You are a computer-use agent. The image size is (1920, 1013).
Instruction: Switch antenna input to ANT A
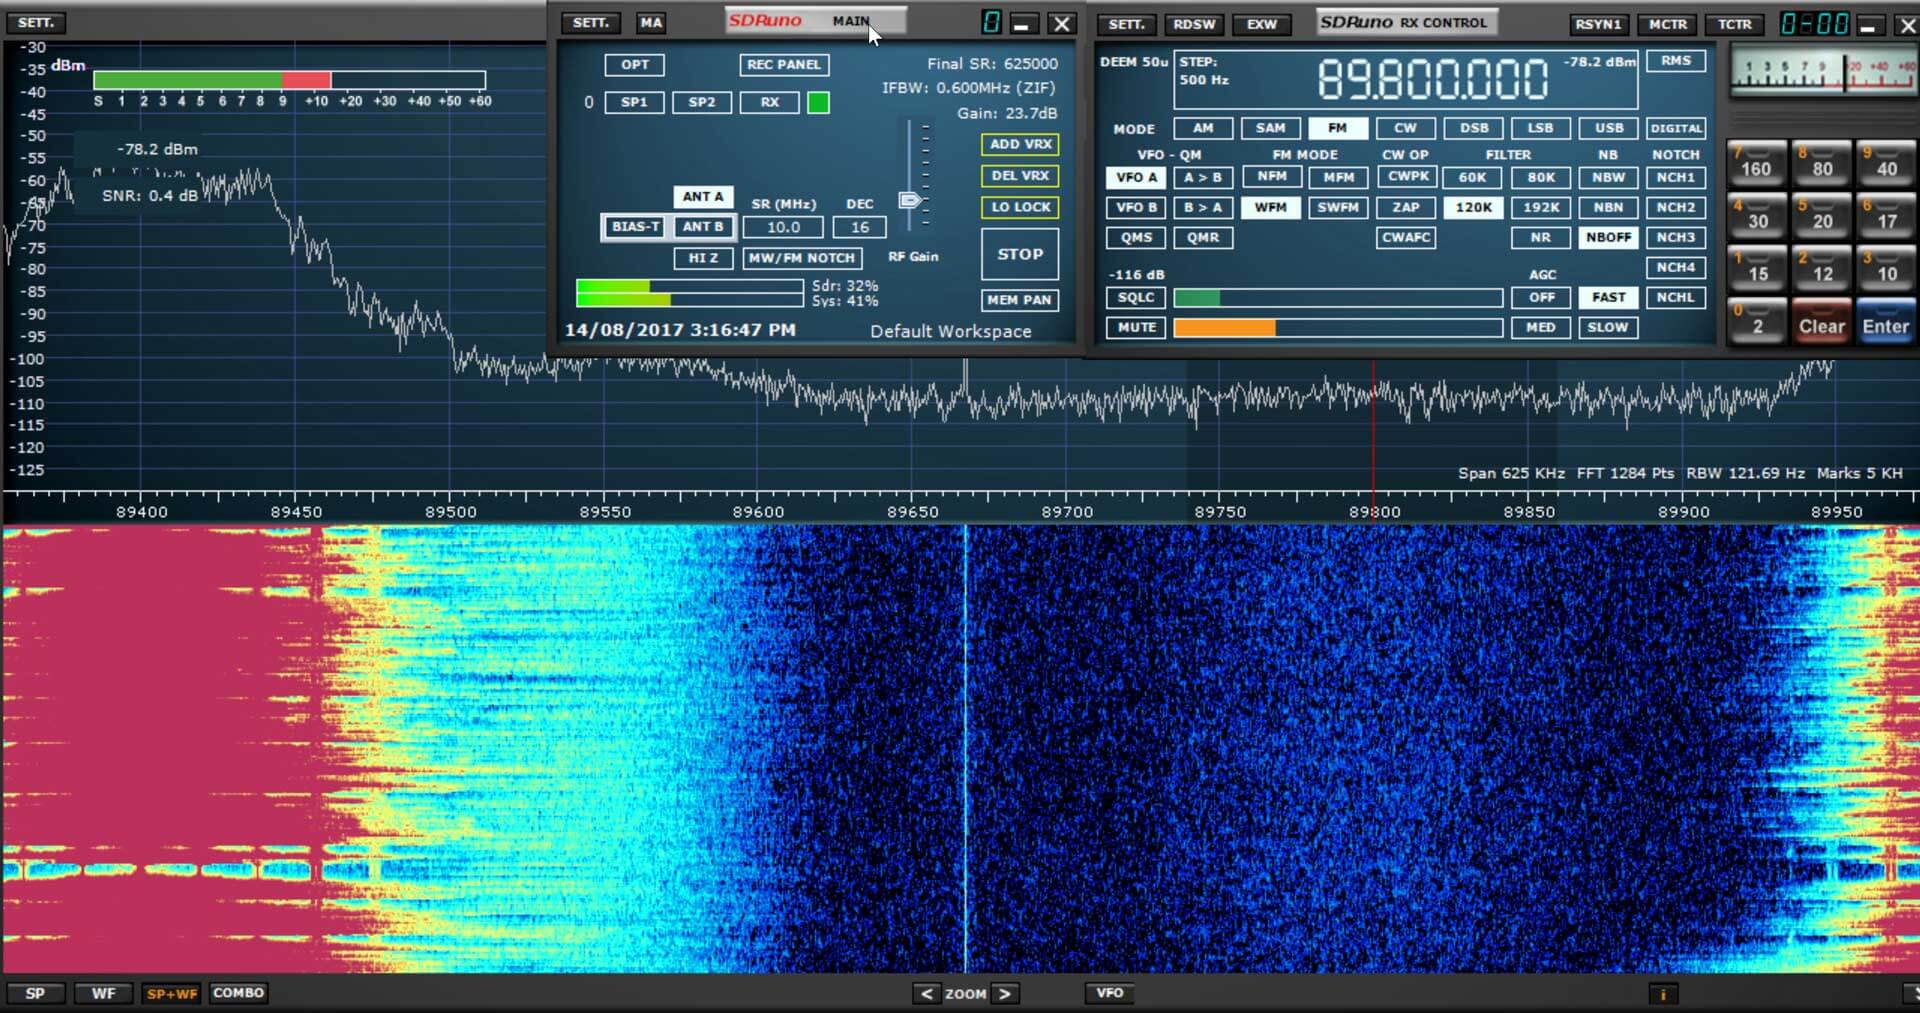coord(702,196)
